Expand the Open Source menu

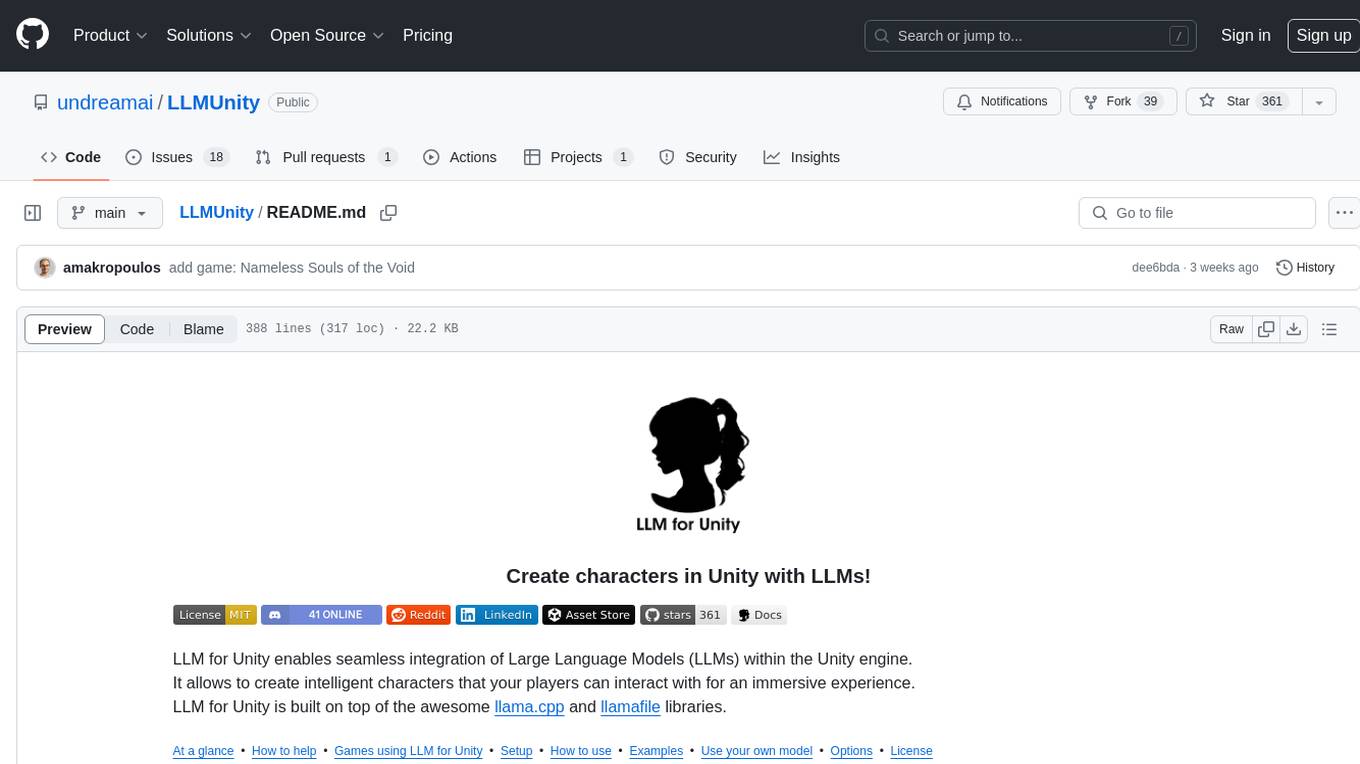point(327,35)
